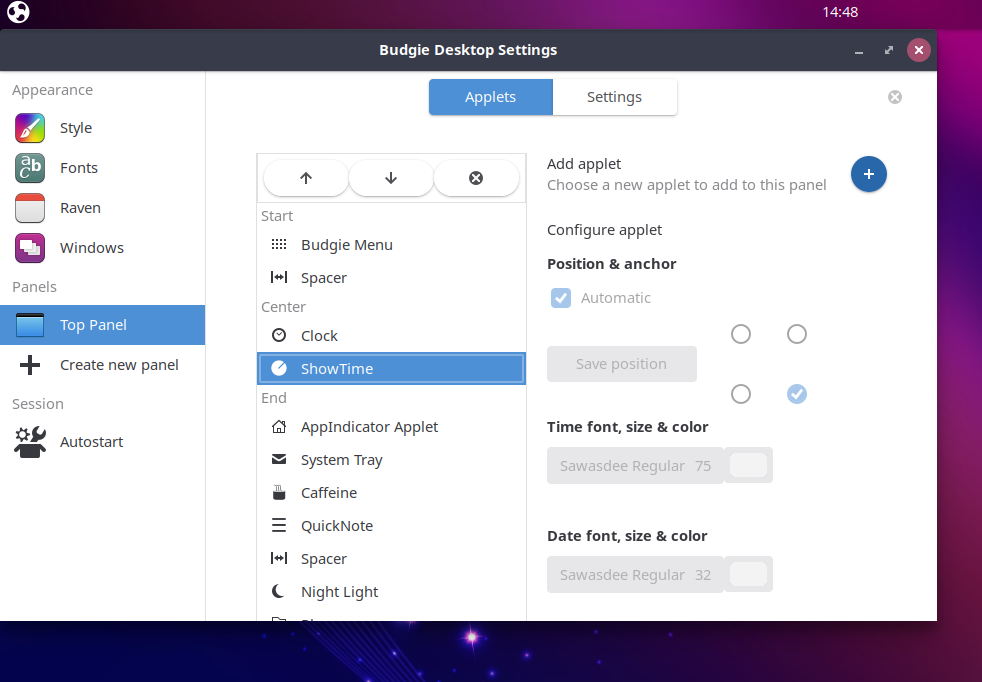Remove the selected applet with the X button
The height and width of the screenshot is (682, 982).
point(476,178)
